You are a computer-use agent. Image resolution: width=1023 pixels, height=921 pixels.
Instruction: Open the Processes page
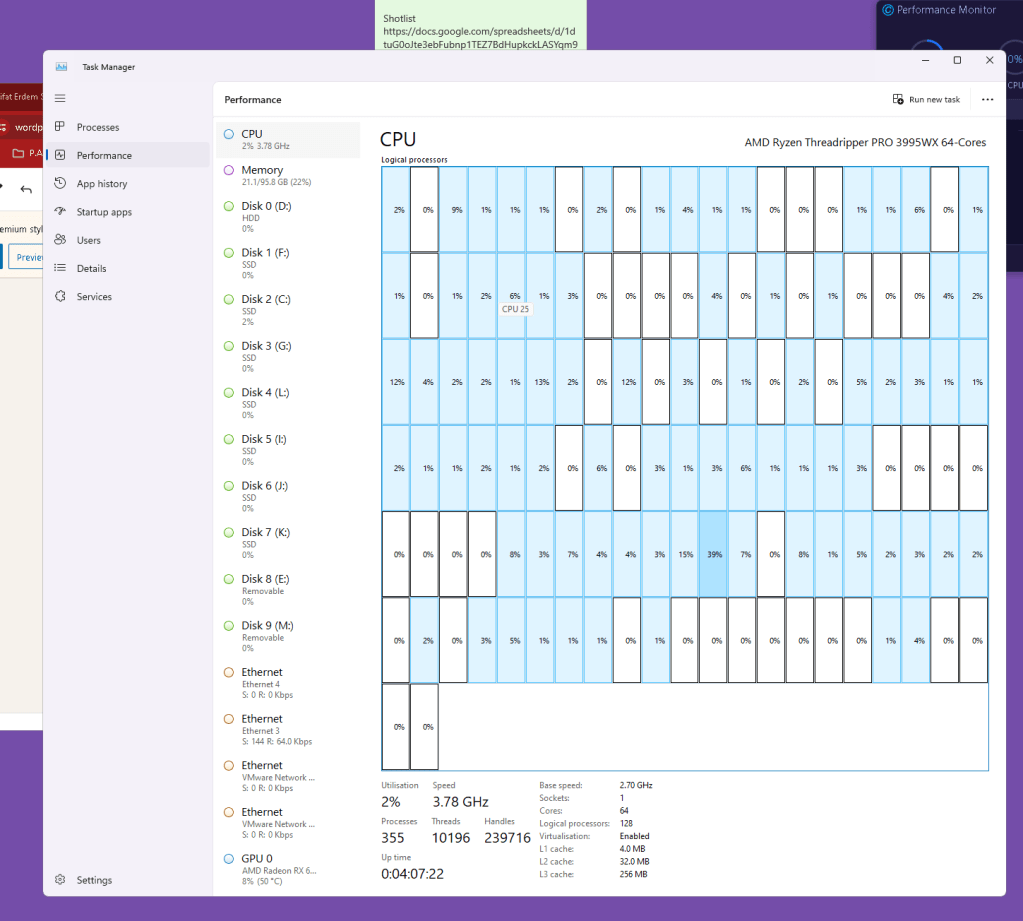pos(128,127)
